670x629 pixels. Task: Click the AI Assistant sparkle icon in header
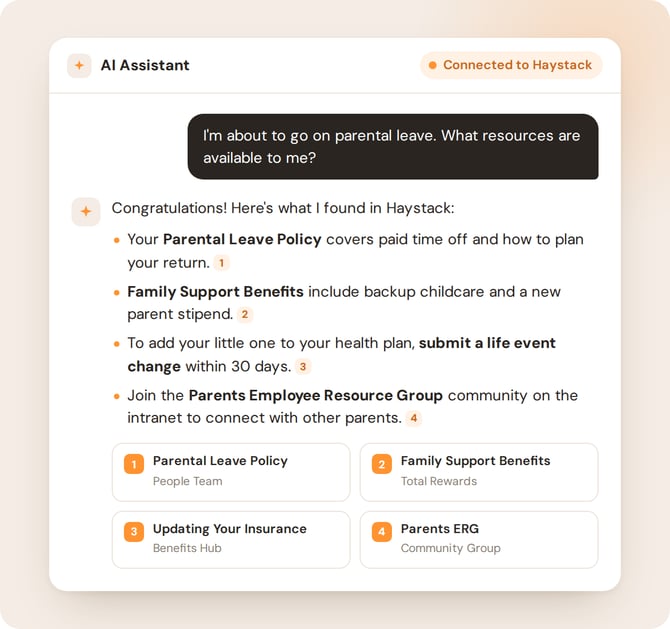click(x=79, y=65)
